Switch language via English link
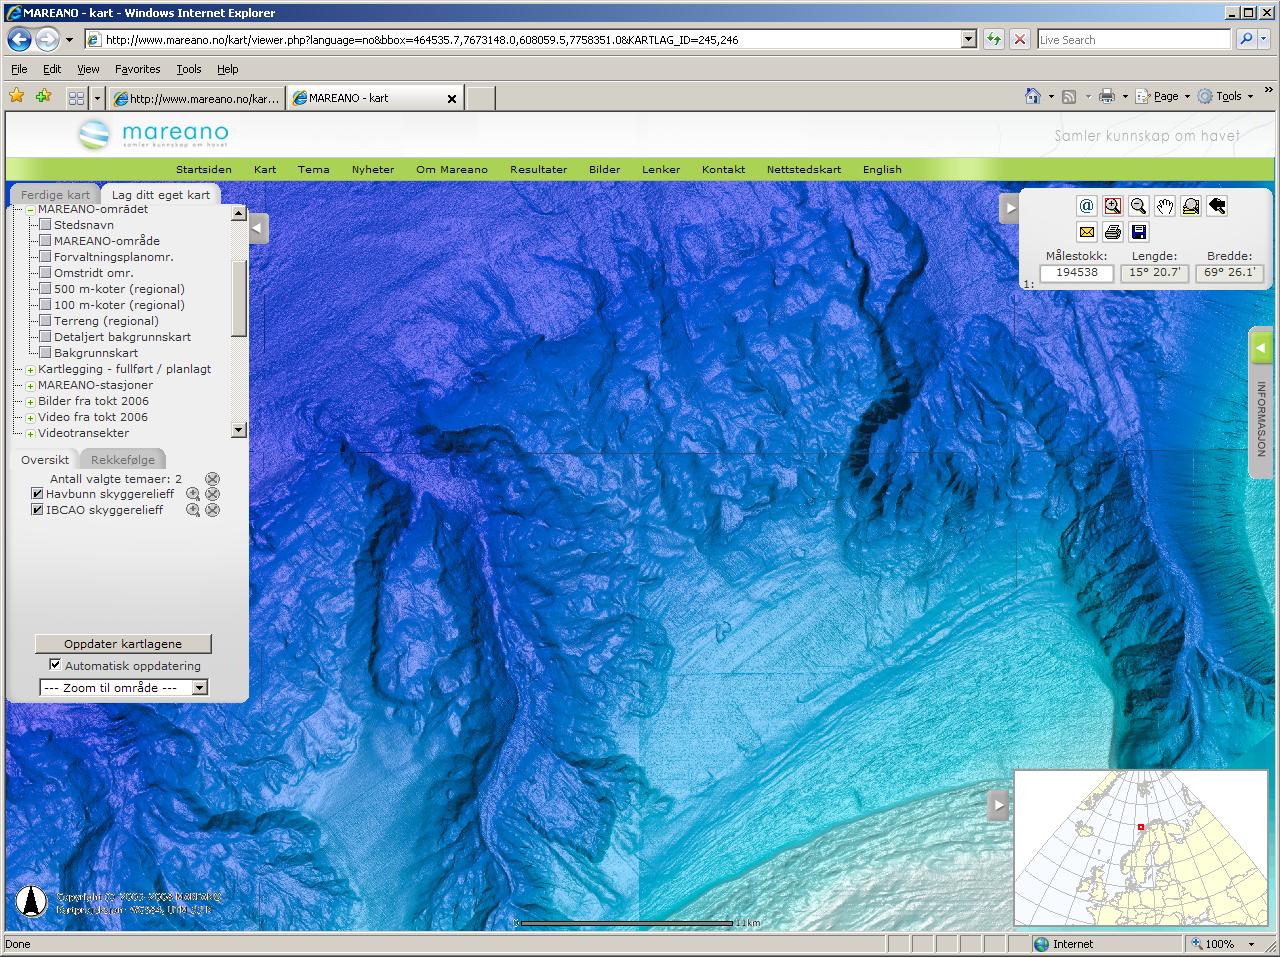Viewport: 1280px width, 957px height. click(882, 169)
